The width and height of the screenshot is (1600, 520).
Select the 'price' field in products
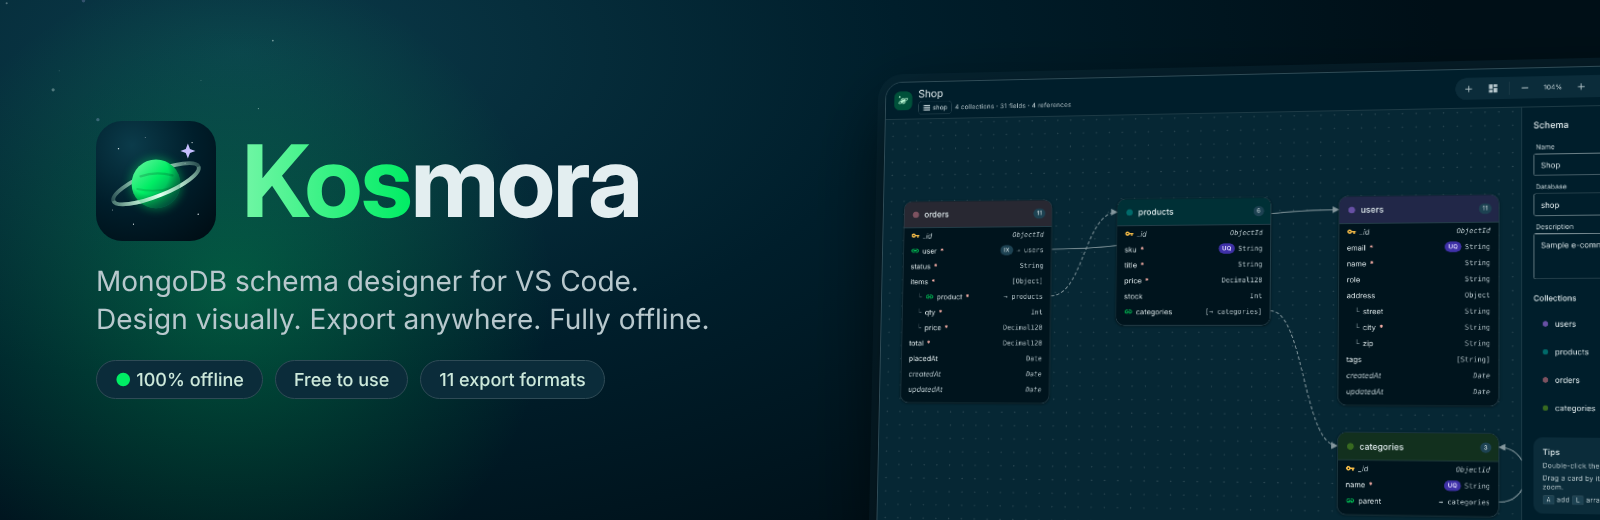coord(1193,281)
